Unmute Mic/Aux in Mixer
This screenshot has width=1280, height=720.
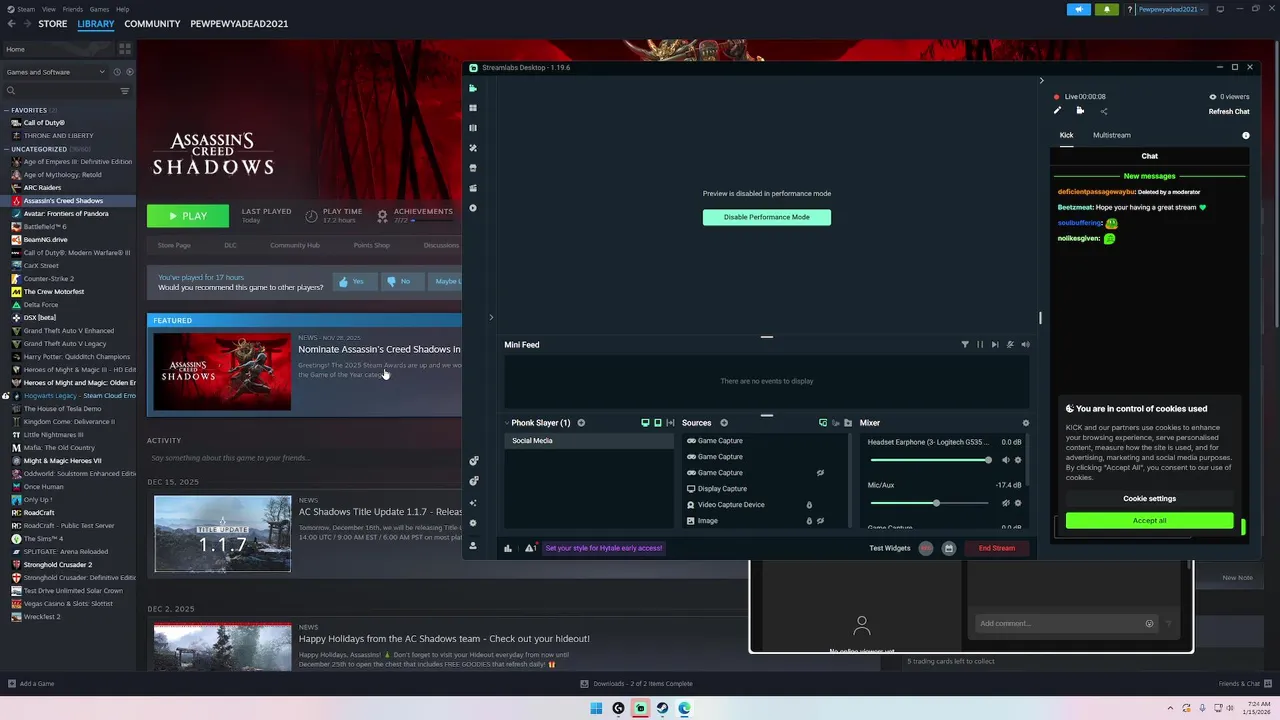click(x=1006, y=503)
